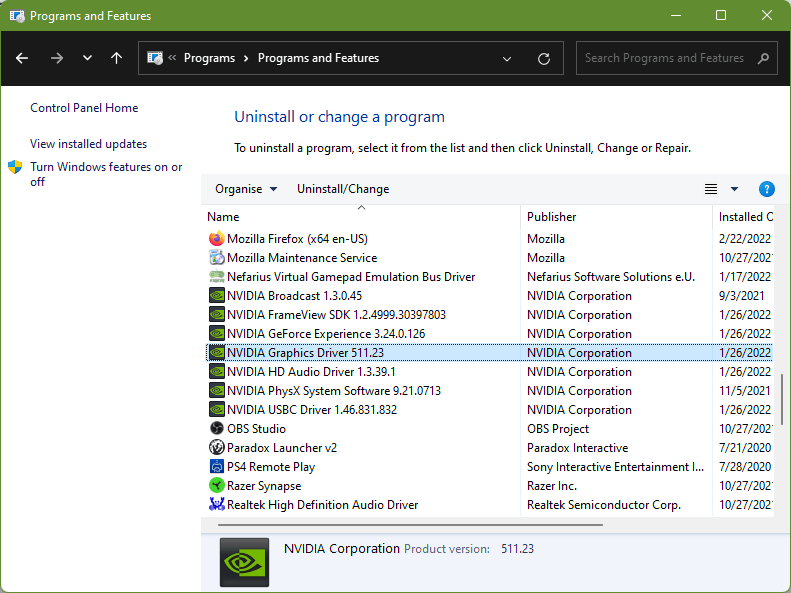Image resolution: width=791 pixels, height=593 pixels.
Task: Select PS4 Remote Play entry name
Action: pyautogui.click(x=271, y=466)
